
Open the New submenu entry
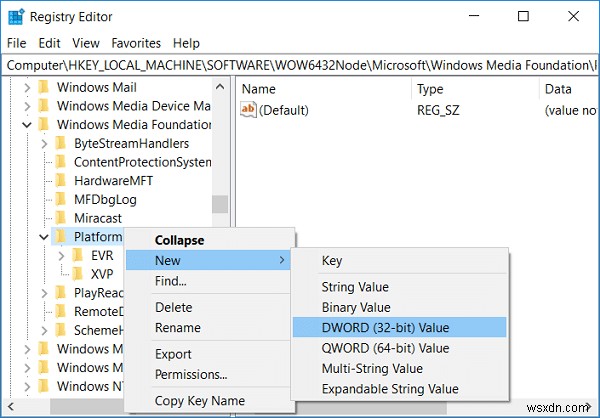coord(208,260)
